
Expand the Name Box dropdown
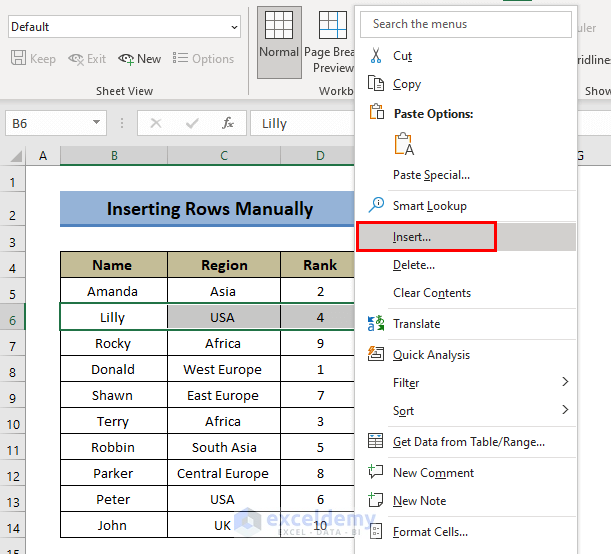click(97, 123)
